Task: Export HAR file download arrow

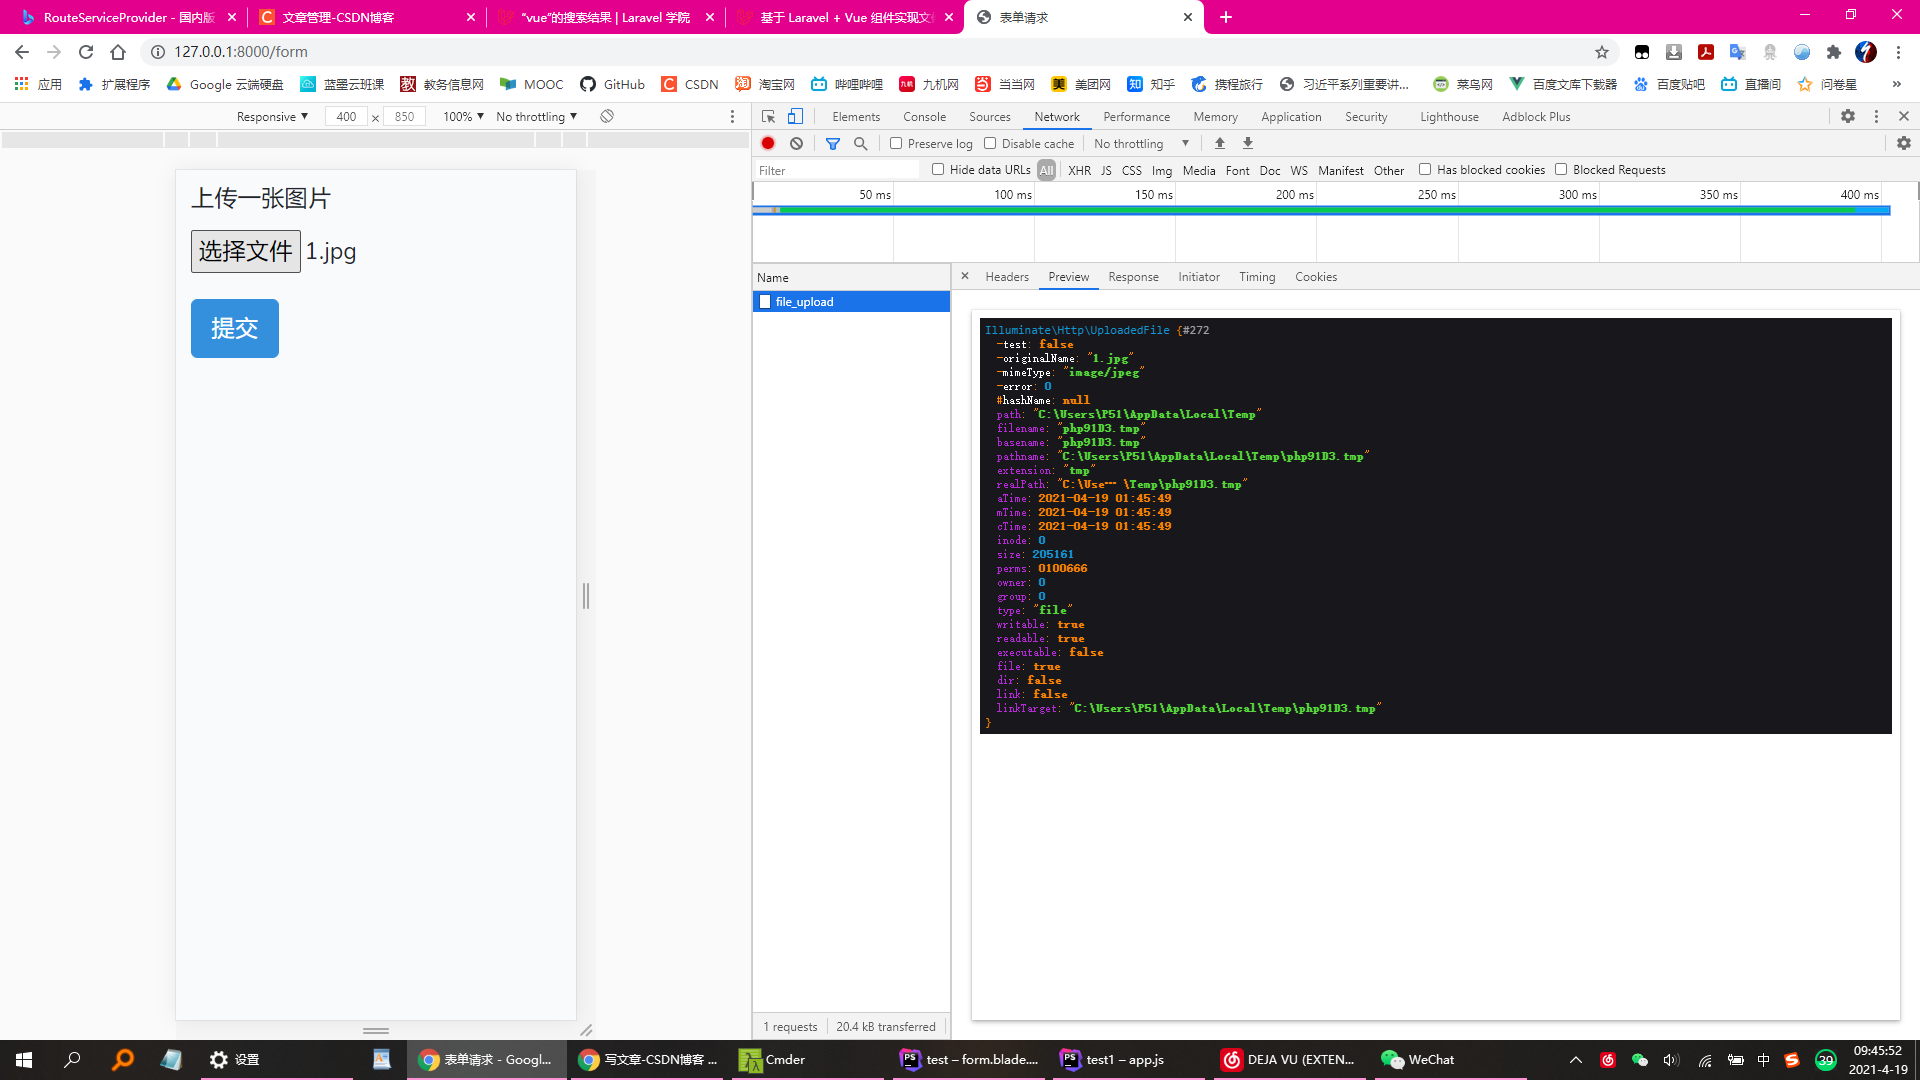Action: coord(1248,143)
